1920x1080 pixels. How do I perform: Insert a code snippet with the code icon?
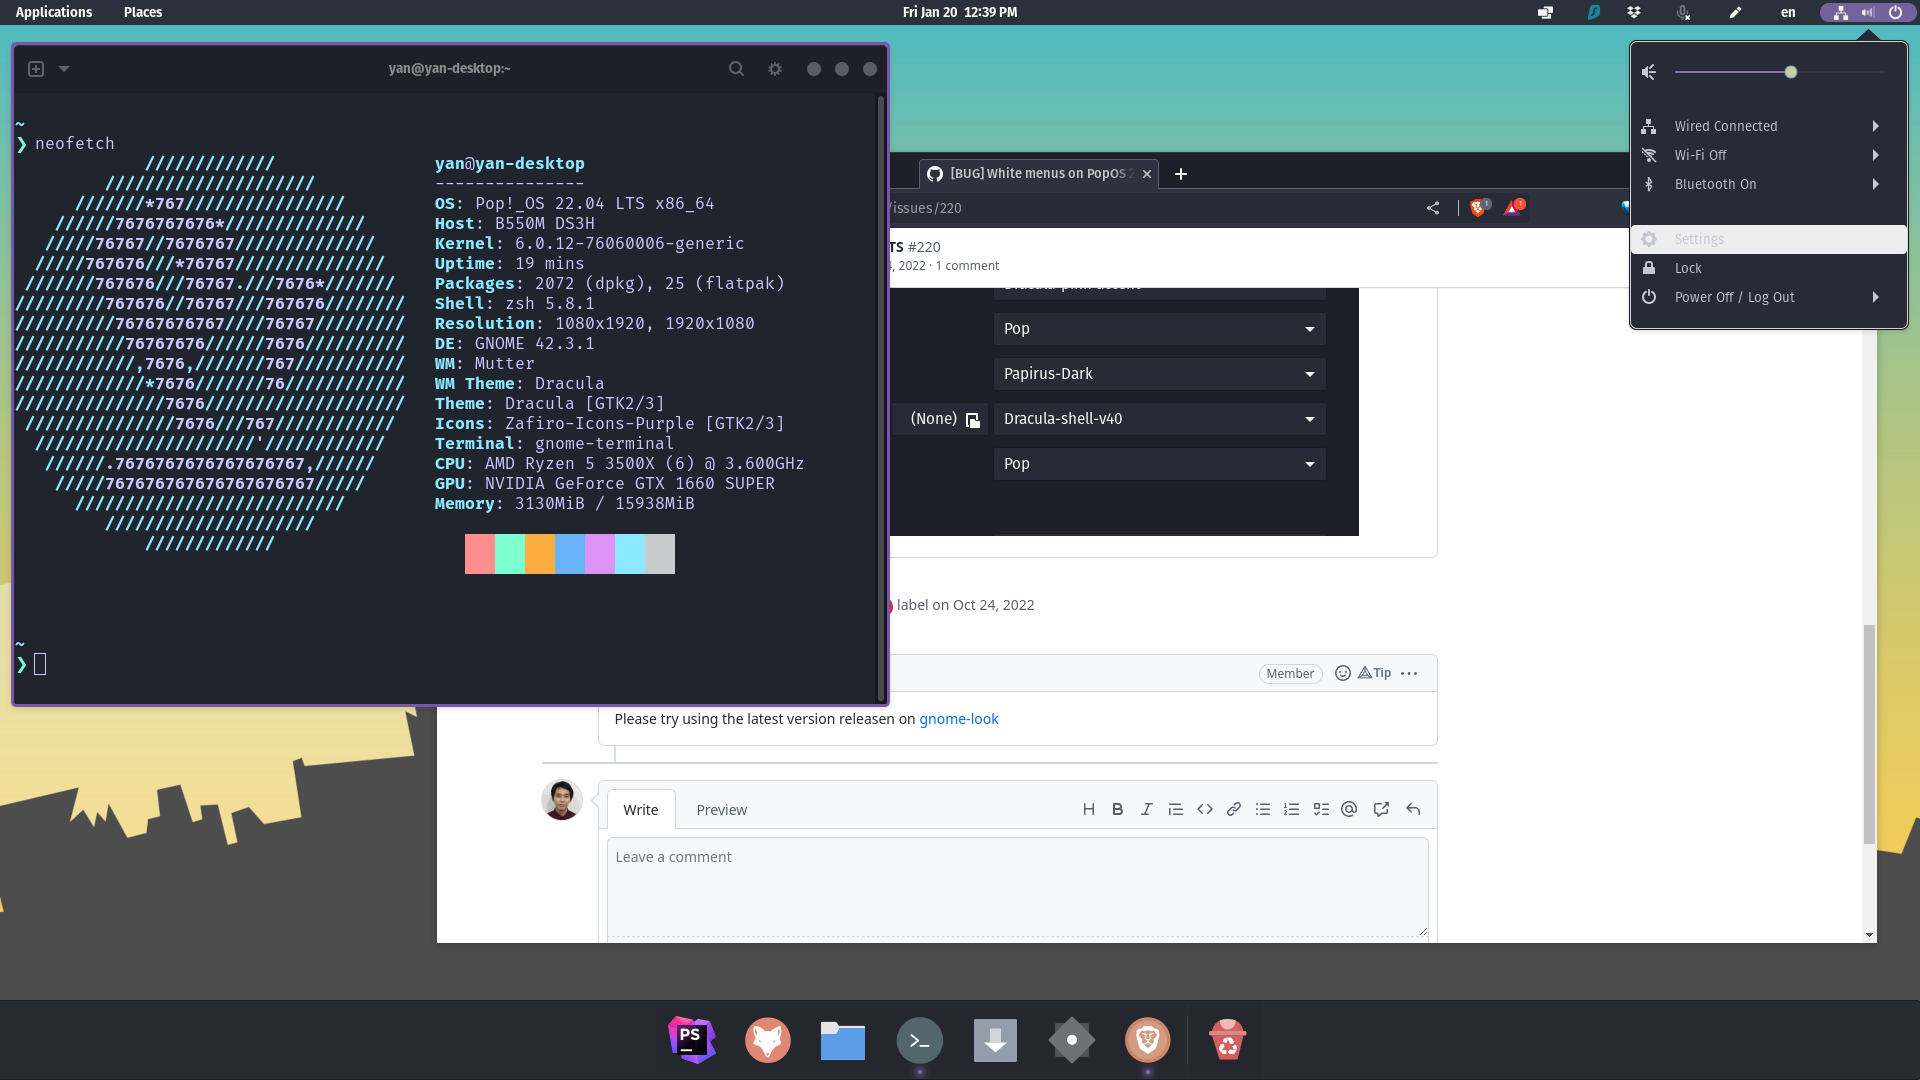click(1204, 809)
